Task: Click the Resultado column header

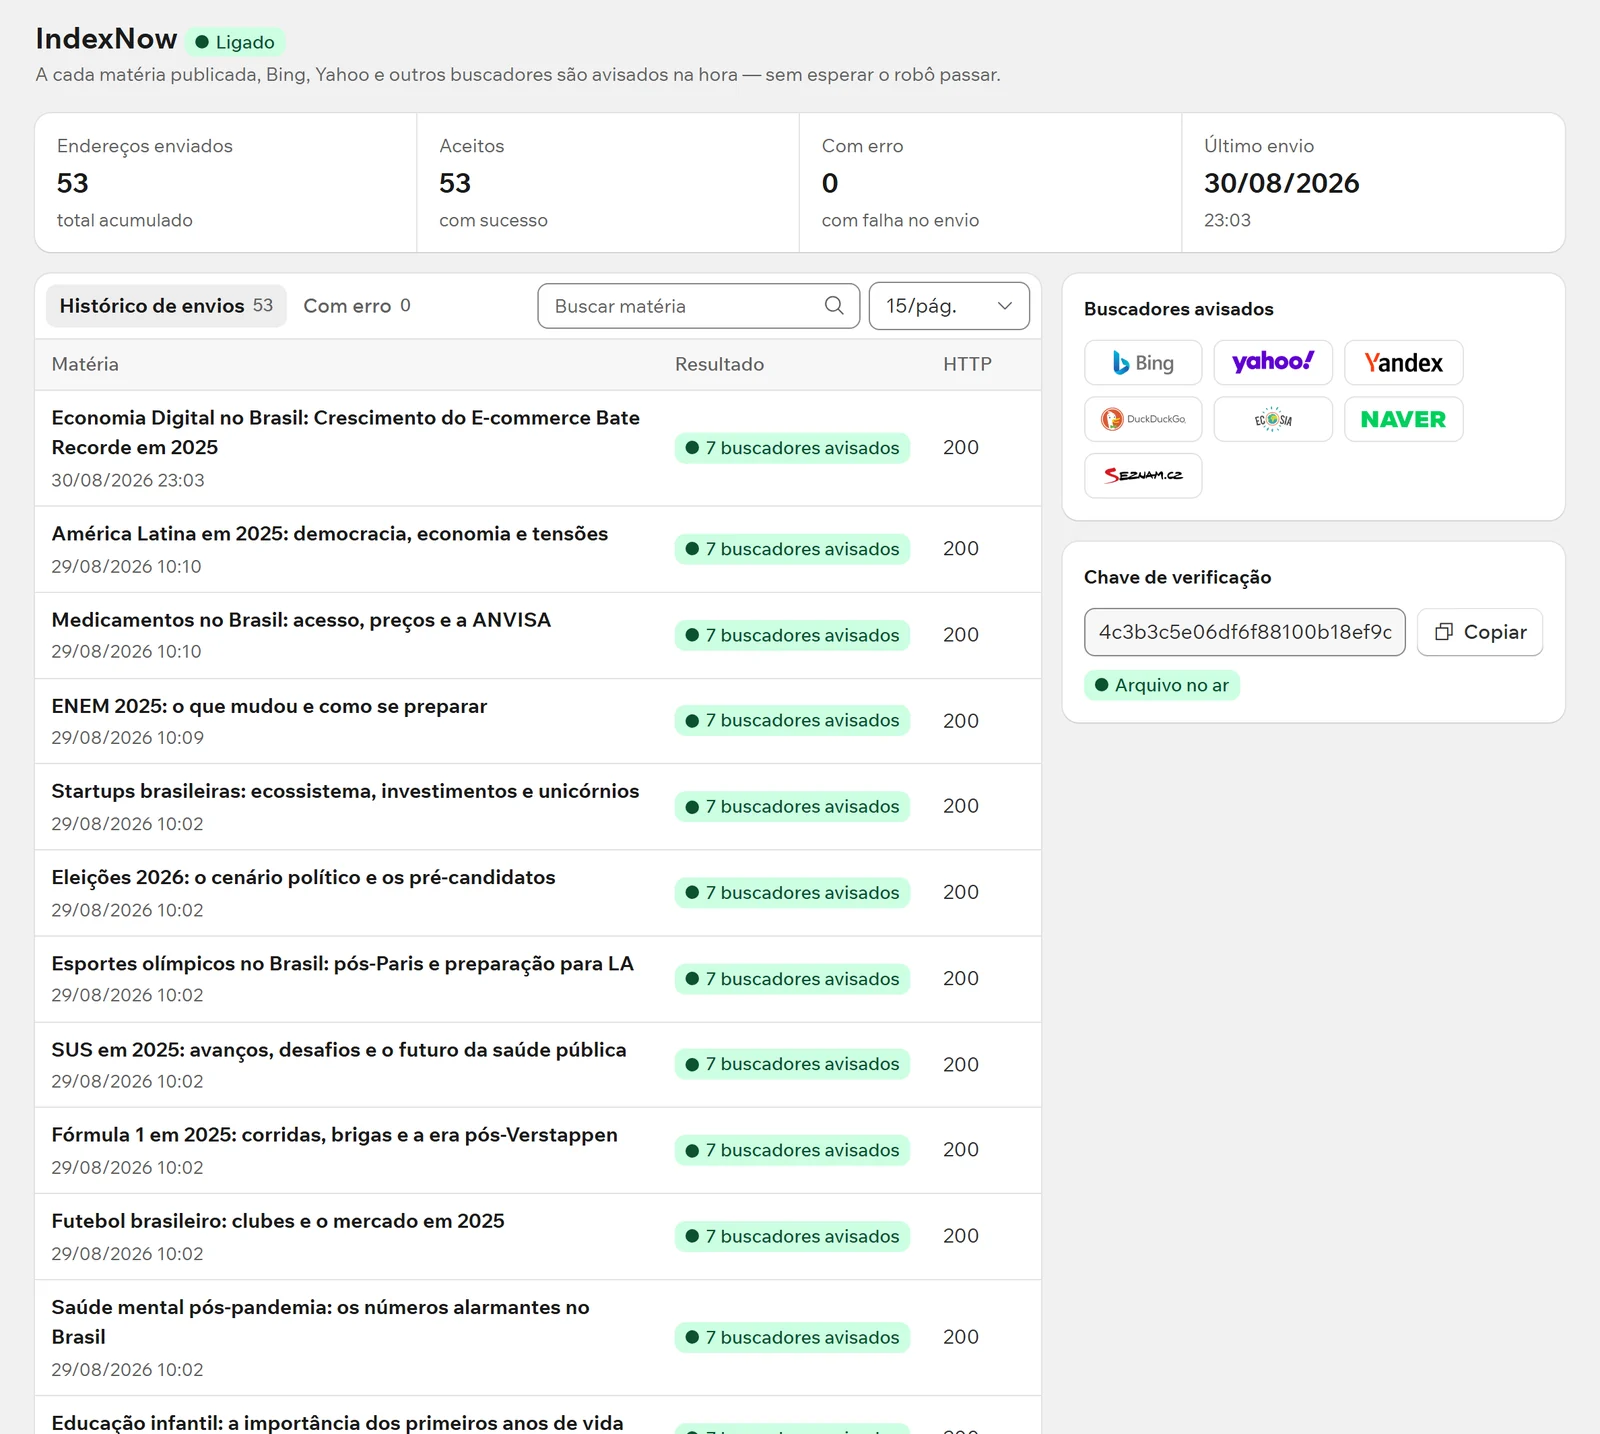Action: click(719, 364)
